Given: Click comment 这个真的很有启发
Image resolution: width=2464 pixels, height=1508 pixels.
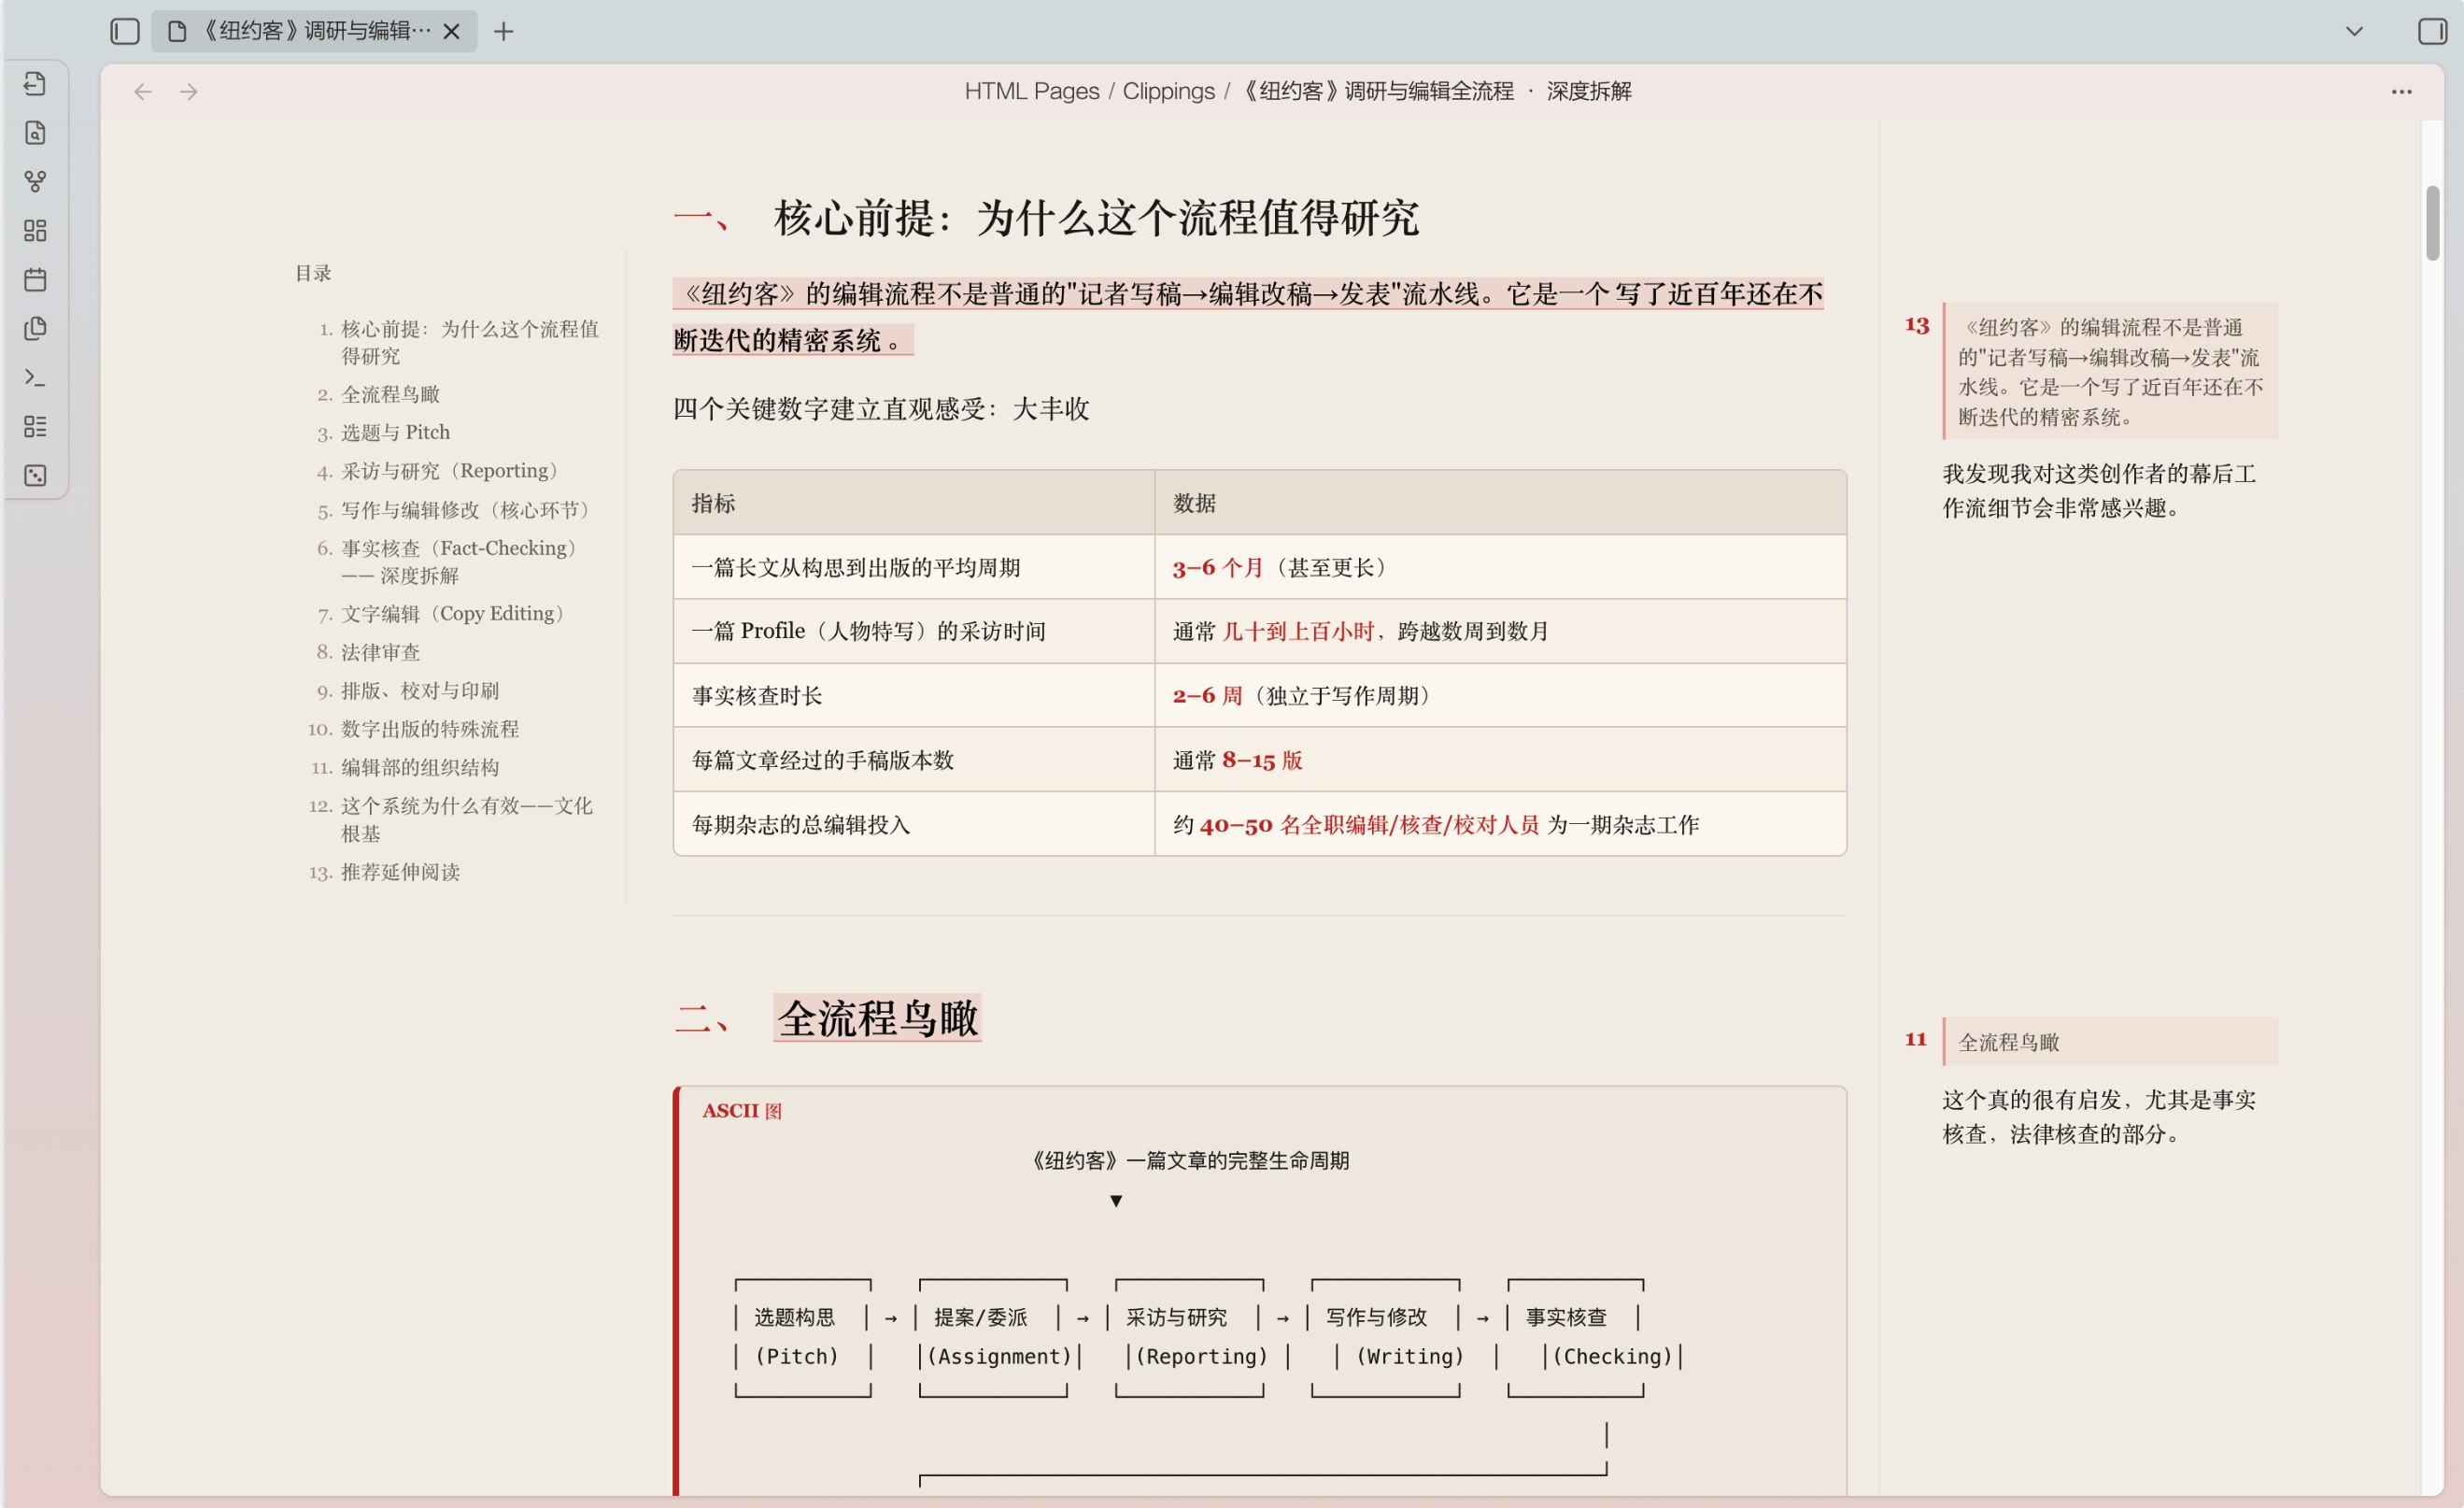Looking at the screenshot, I should [2099, 1117].
